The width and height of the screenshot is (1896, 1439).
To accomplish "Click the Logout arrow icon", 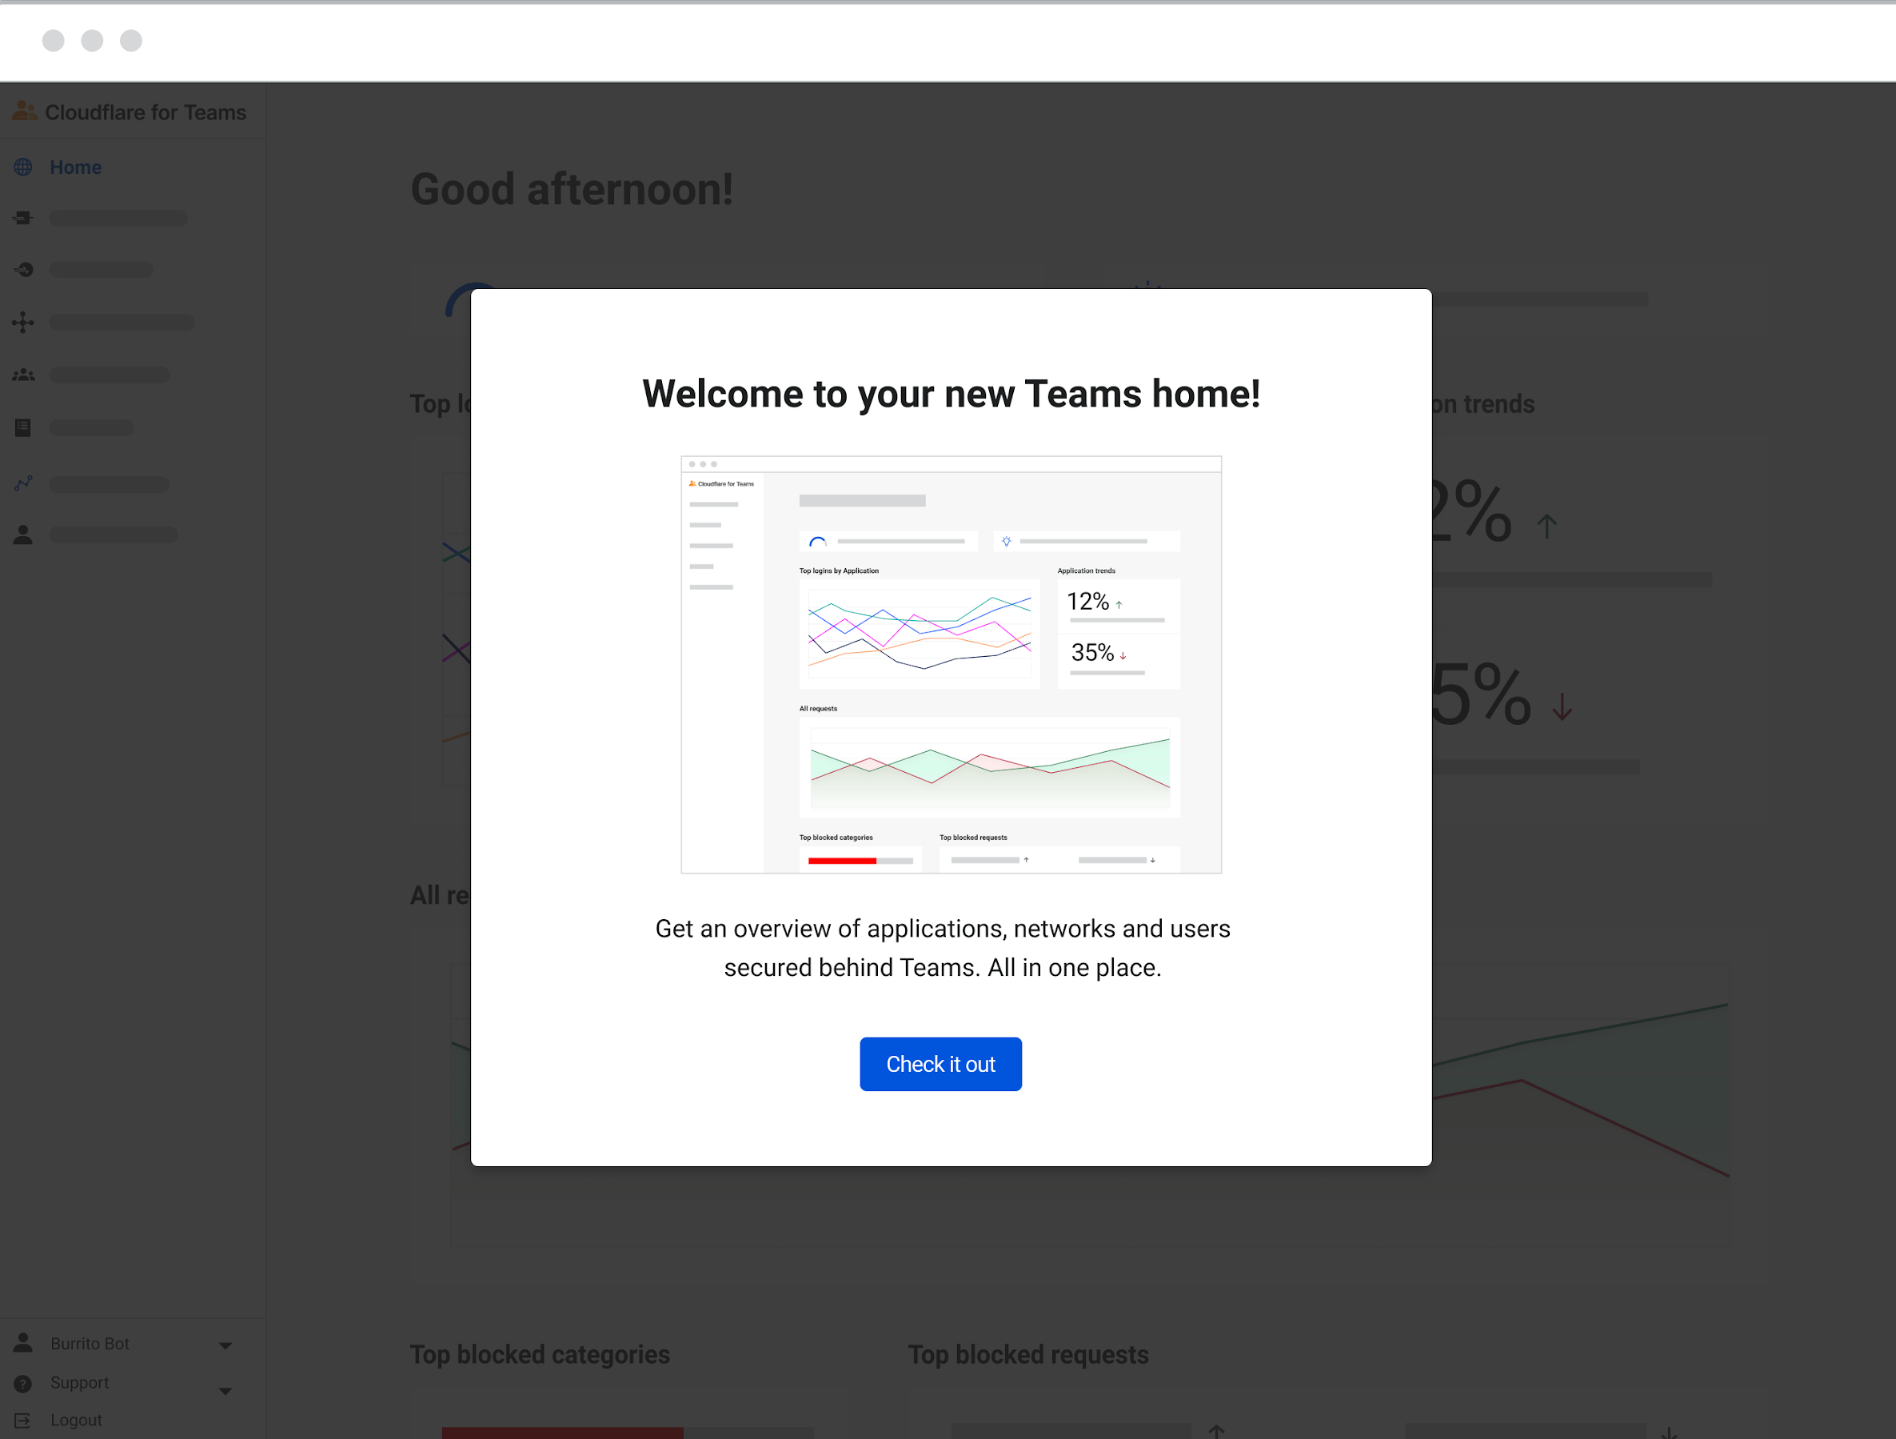I will (23, 1420).
